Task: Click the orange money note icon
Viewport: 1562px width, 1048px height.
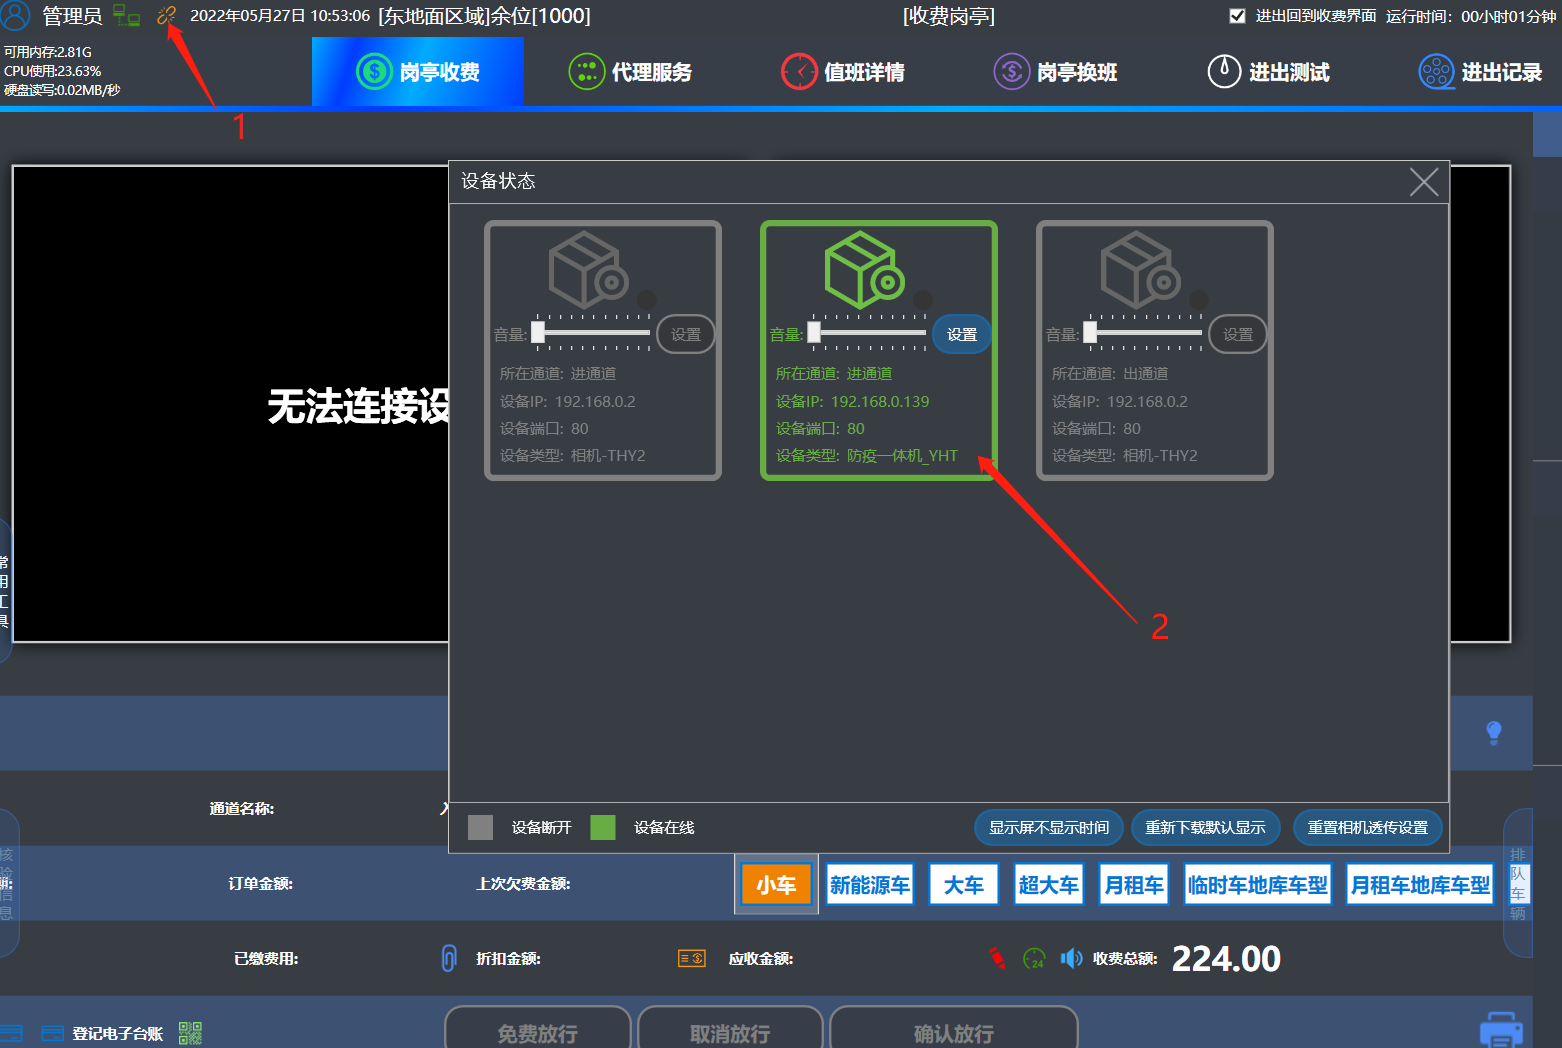Action: click(692, 958)
